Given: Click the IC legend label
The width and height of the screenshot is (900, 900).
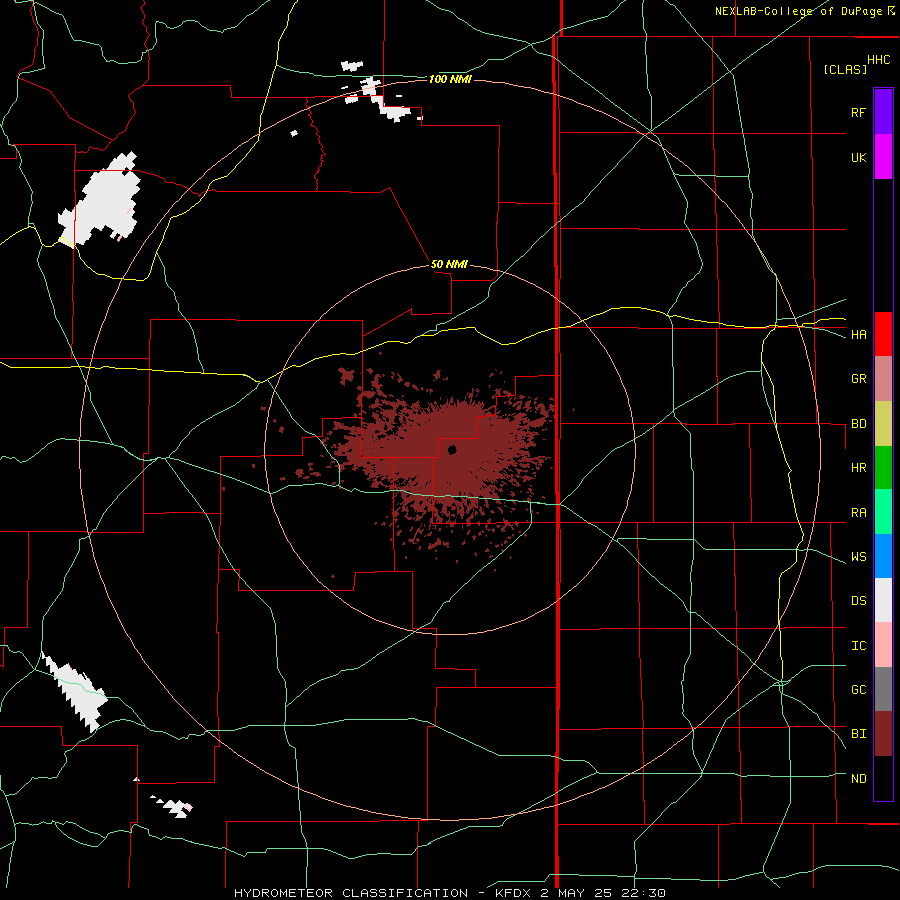Looking at the screenshot, I should point(858,646).
